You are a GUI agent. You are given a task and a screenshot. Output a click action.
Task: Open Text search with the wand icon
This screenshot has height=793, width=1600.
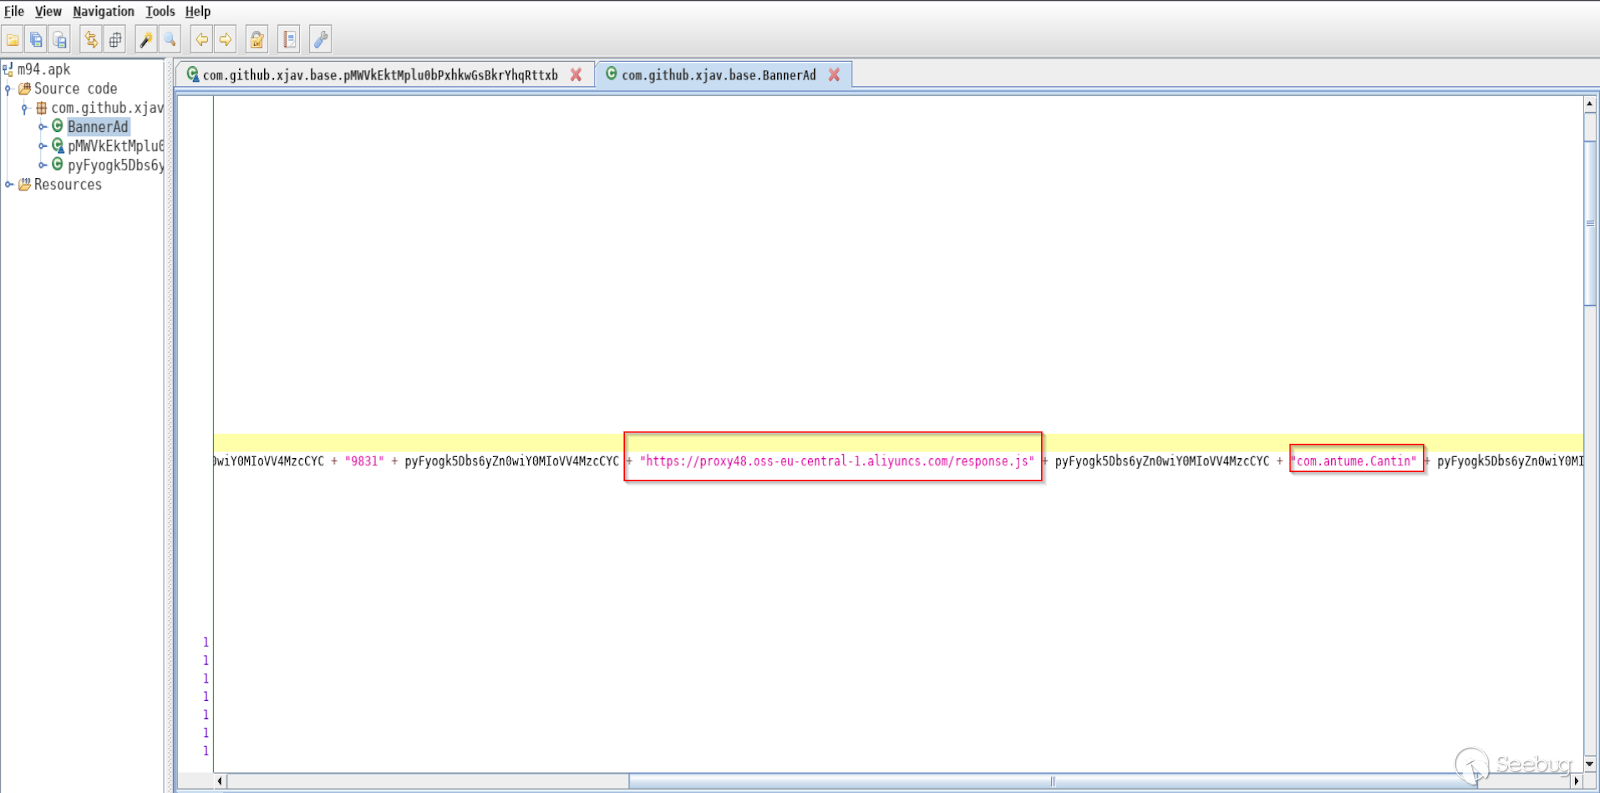pos(146,40)
